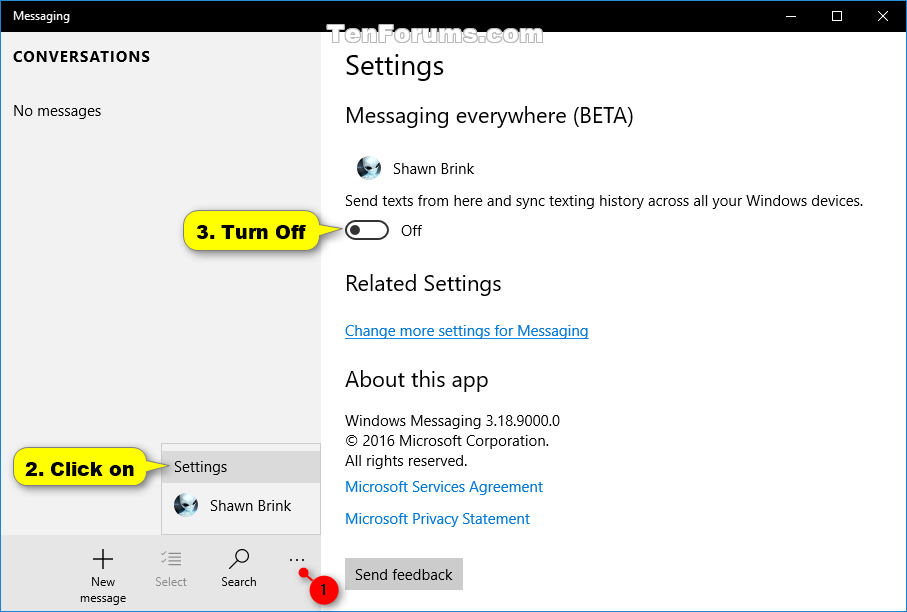Click the 'Send texts from here' description
Viewport: 907px width, 612px height.
[604, 201]
